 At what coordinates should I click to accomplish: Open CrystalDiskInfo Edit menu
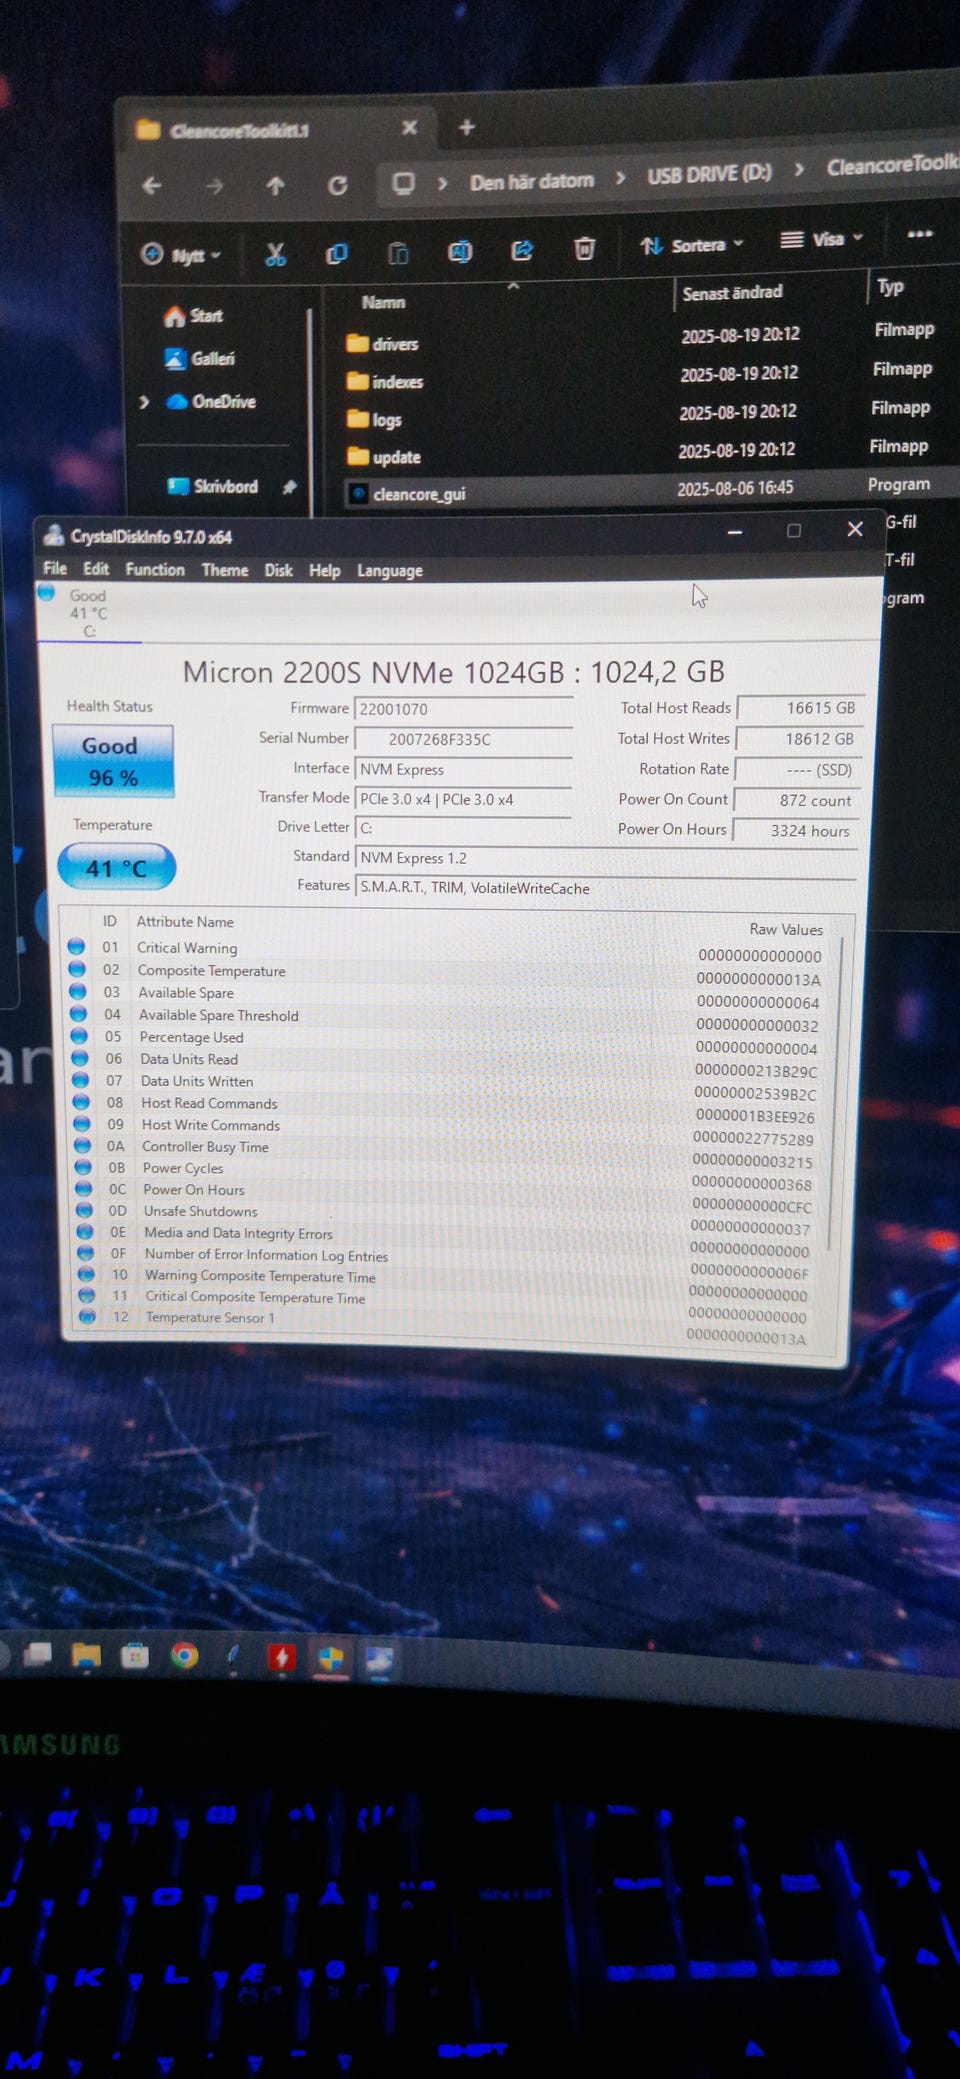pos(96,569)
